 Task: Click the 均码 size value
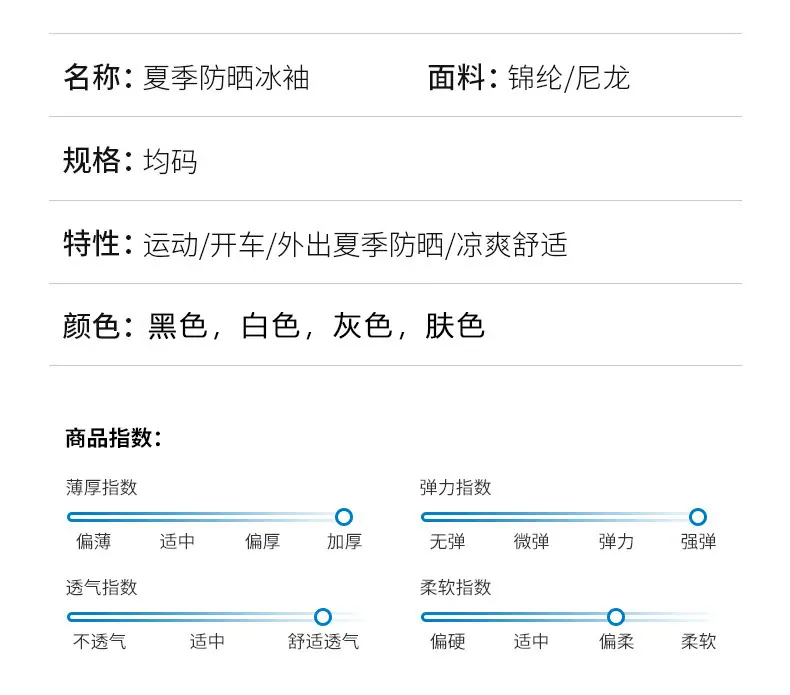(x=170, y=161)
